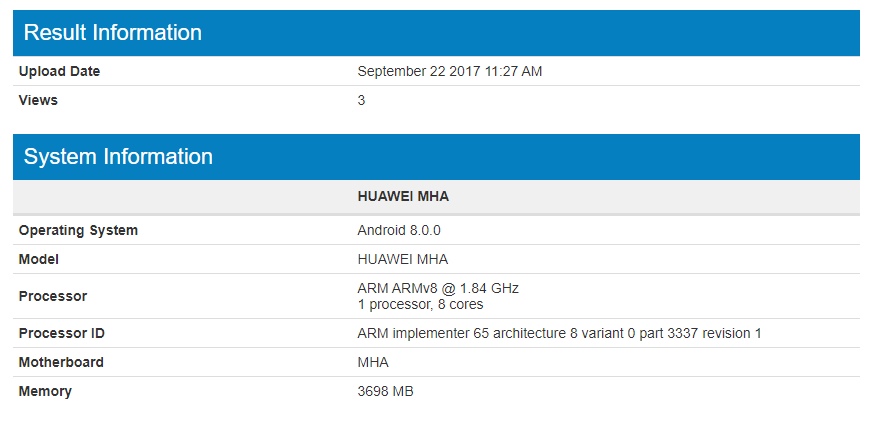Click the bold HUAWEI MHA column heading
Viewport: 869px width, 425px height.
[x=403, y=196]
